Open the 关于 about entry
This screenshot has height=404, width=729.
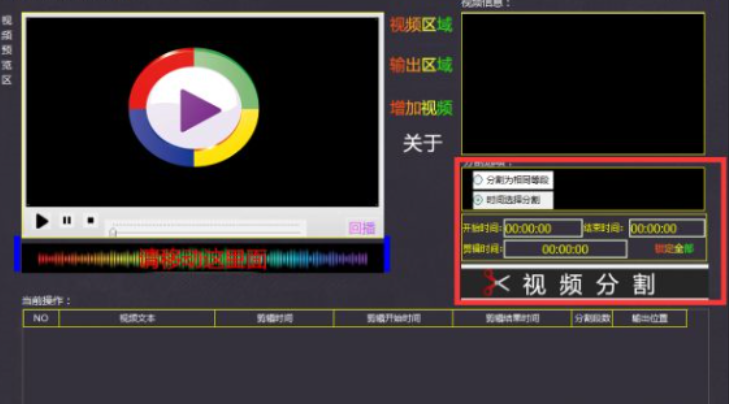coord(421,143)
